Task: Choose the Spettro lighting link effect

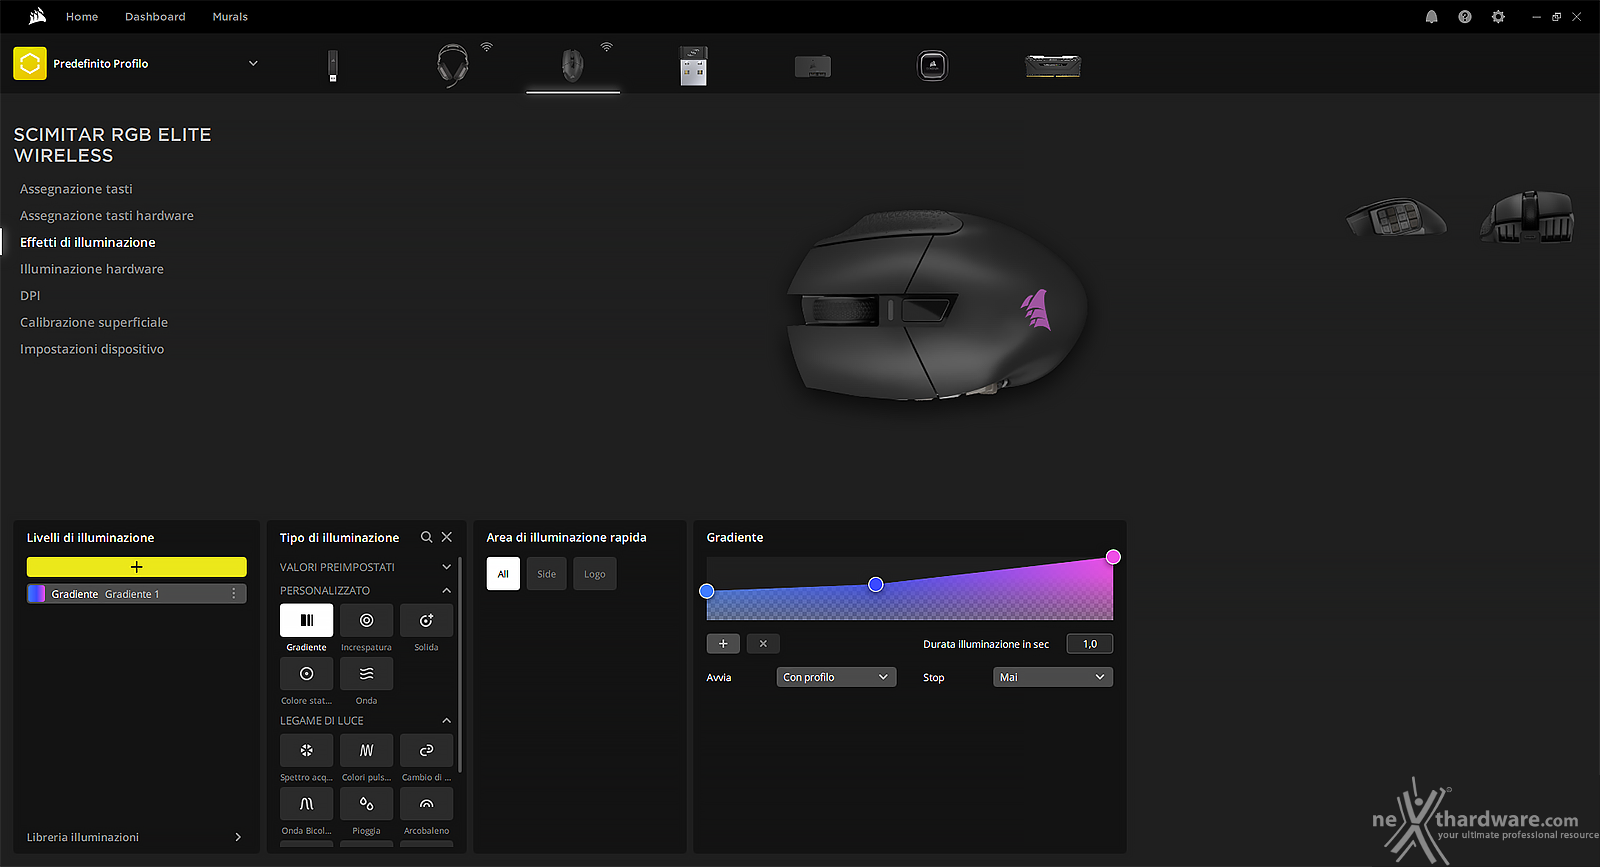Action: point(306,750)
